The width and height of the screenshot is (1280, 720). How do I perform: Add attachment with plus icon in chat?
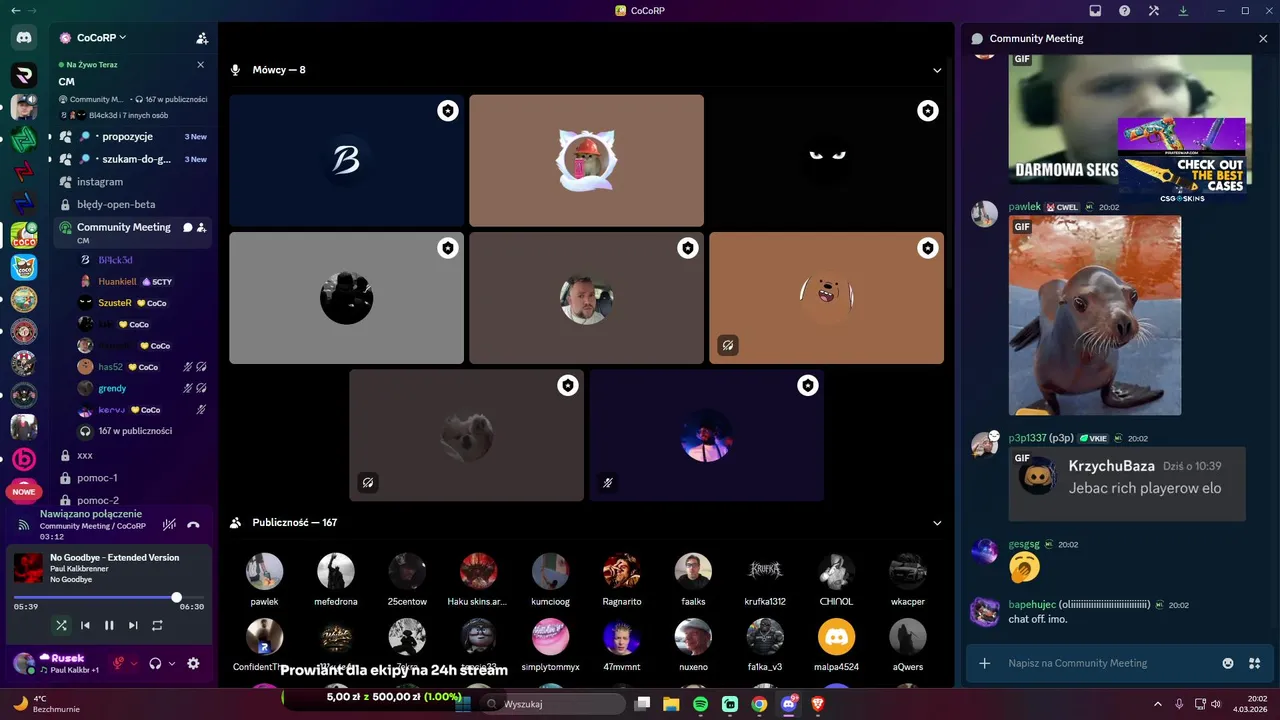tap(984, 663)
